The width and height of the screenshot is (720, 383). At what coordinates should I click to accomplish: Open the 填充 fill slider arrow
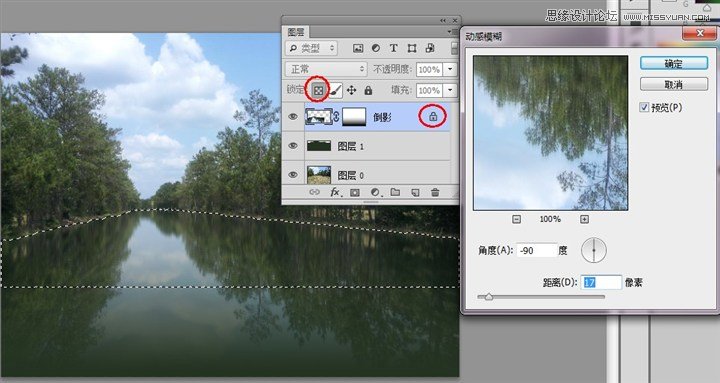coord(450,90)
